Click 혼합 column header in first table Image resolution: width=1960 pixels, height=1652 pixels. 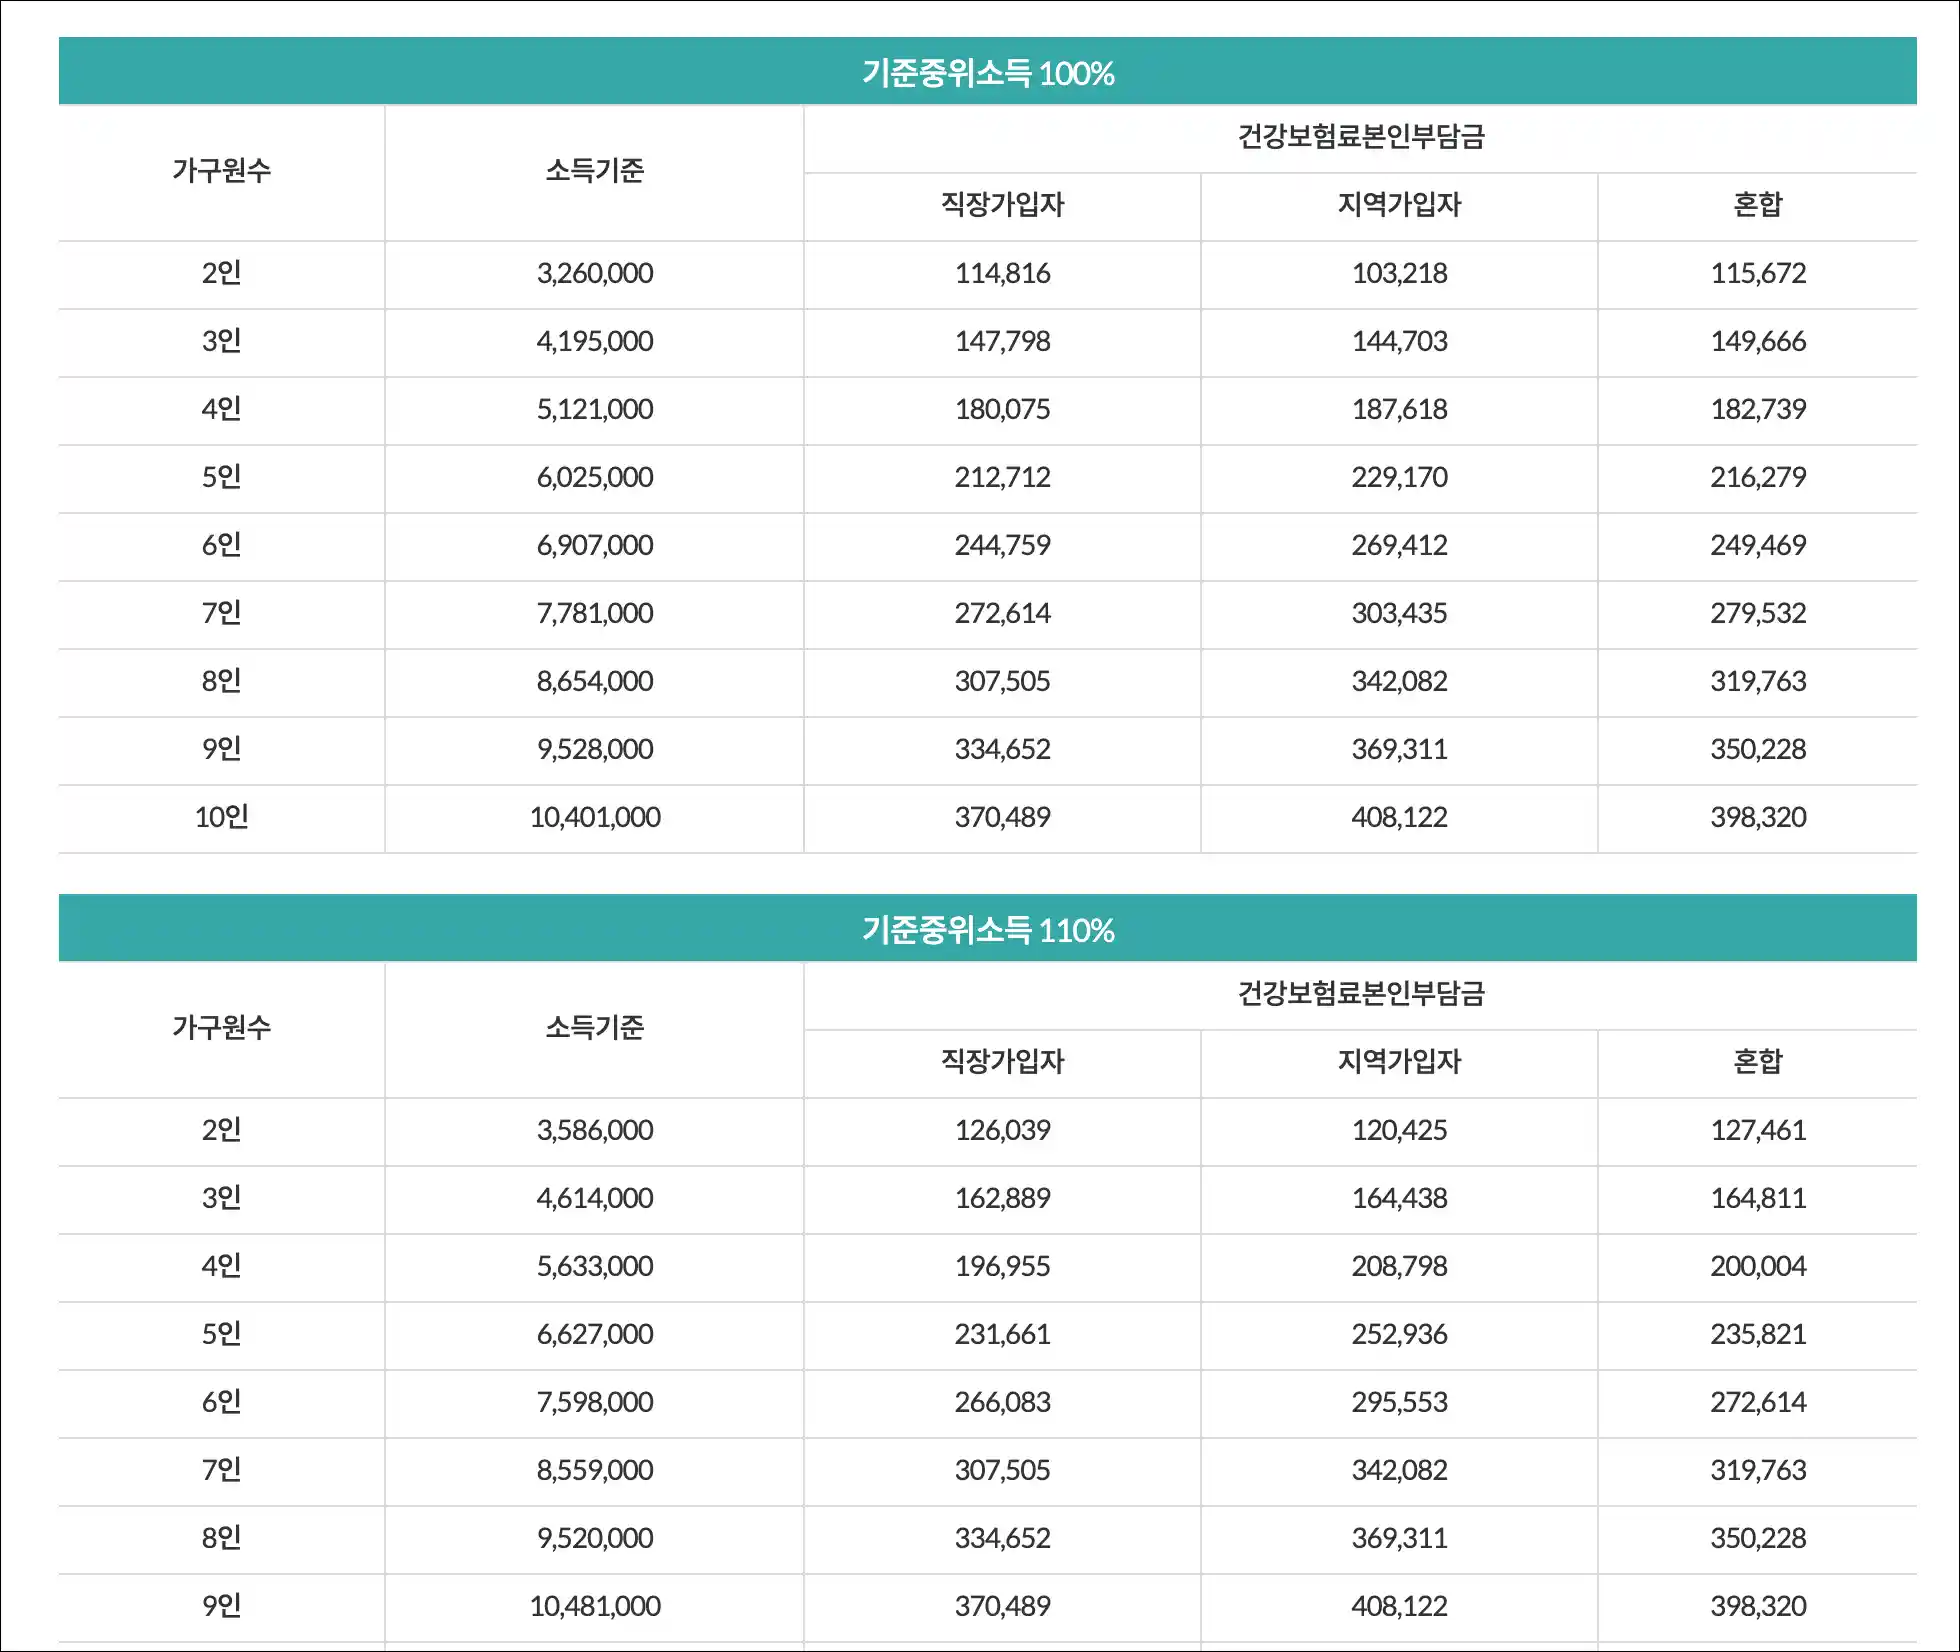point(1757,205)
